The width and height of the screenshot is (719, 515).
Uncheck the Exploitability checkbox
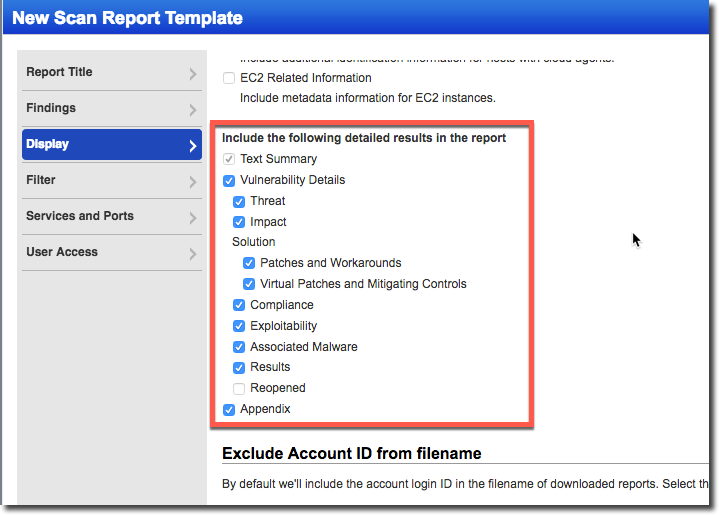click(x=239, y=327)
